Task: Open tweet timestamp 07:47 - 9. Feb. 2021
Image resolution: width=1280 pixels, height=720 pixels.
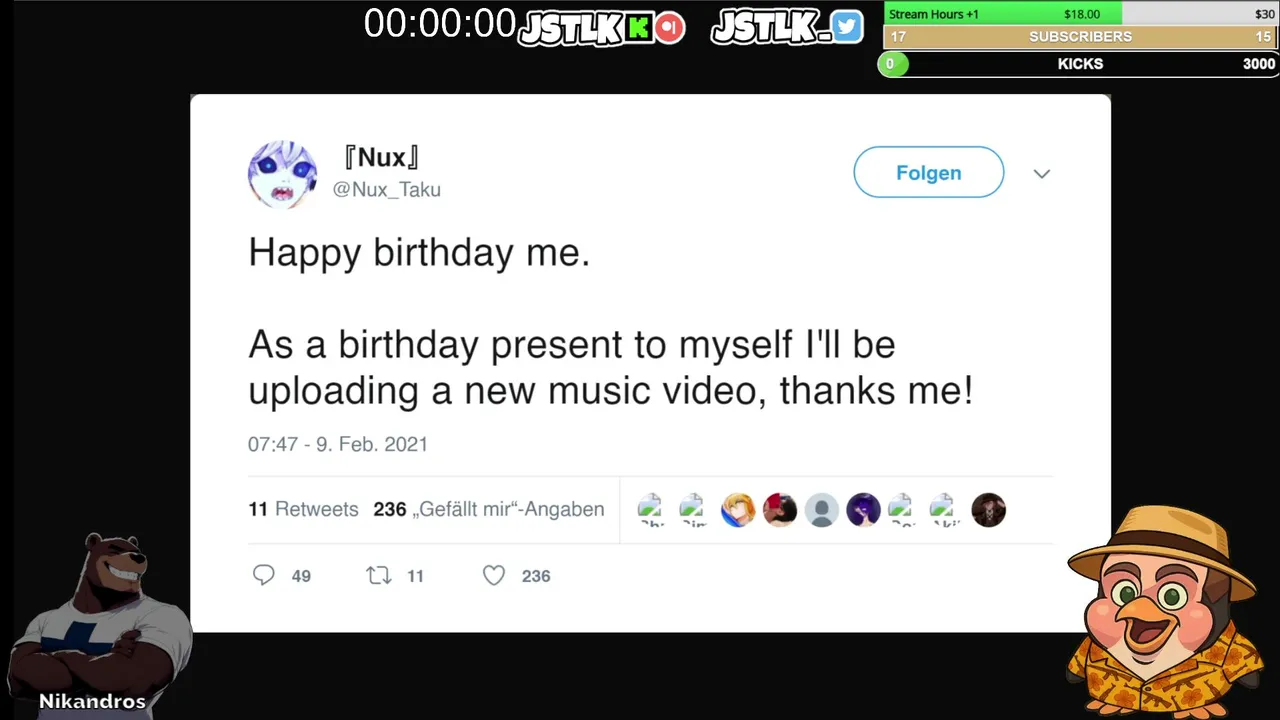Action: [x=338, y=444]
